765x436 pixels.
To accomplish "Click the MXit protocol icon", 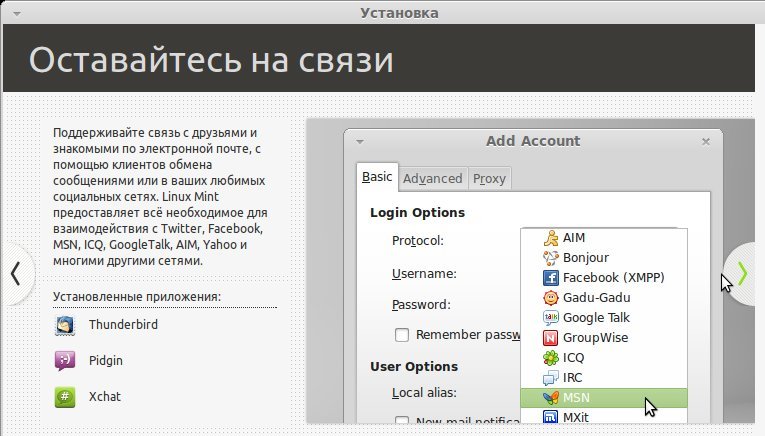I will click(551, 417).
